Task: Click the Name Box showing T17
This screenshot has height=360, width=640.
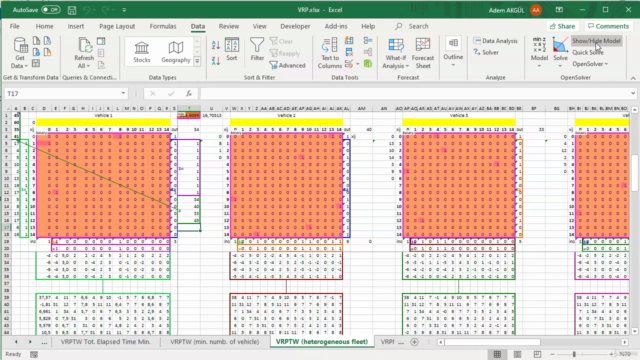Action: pyautogui.click(x=61, y=93)
